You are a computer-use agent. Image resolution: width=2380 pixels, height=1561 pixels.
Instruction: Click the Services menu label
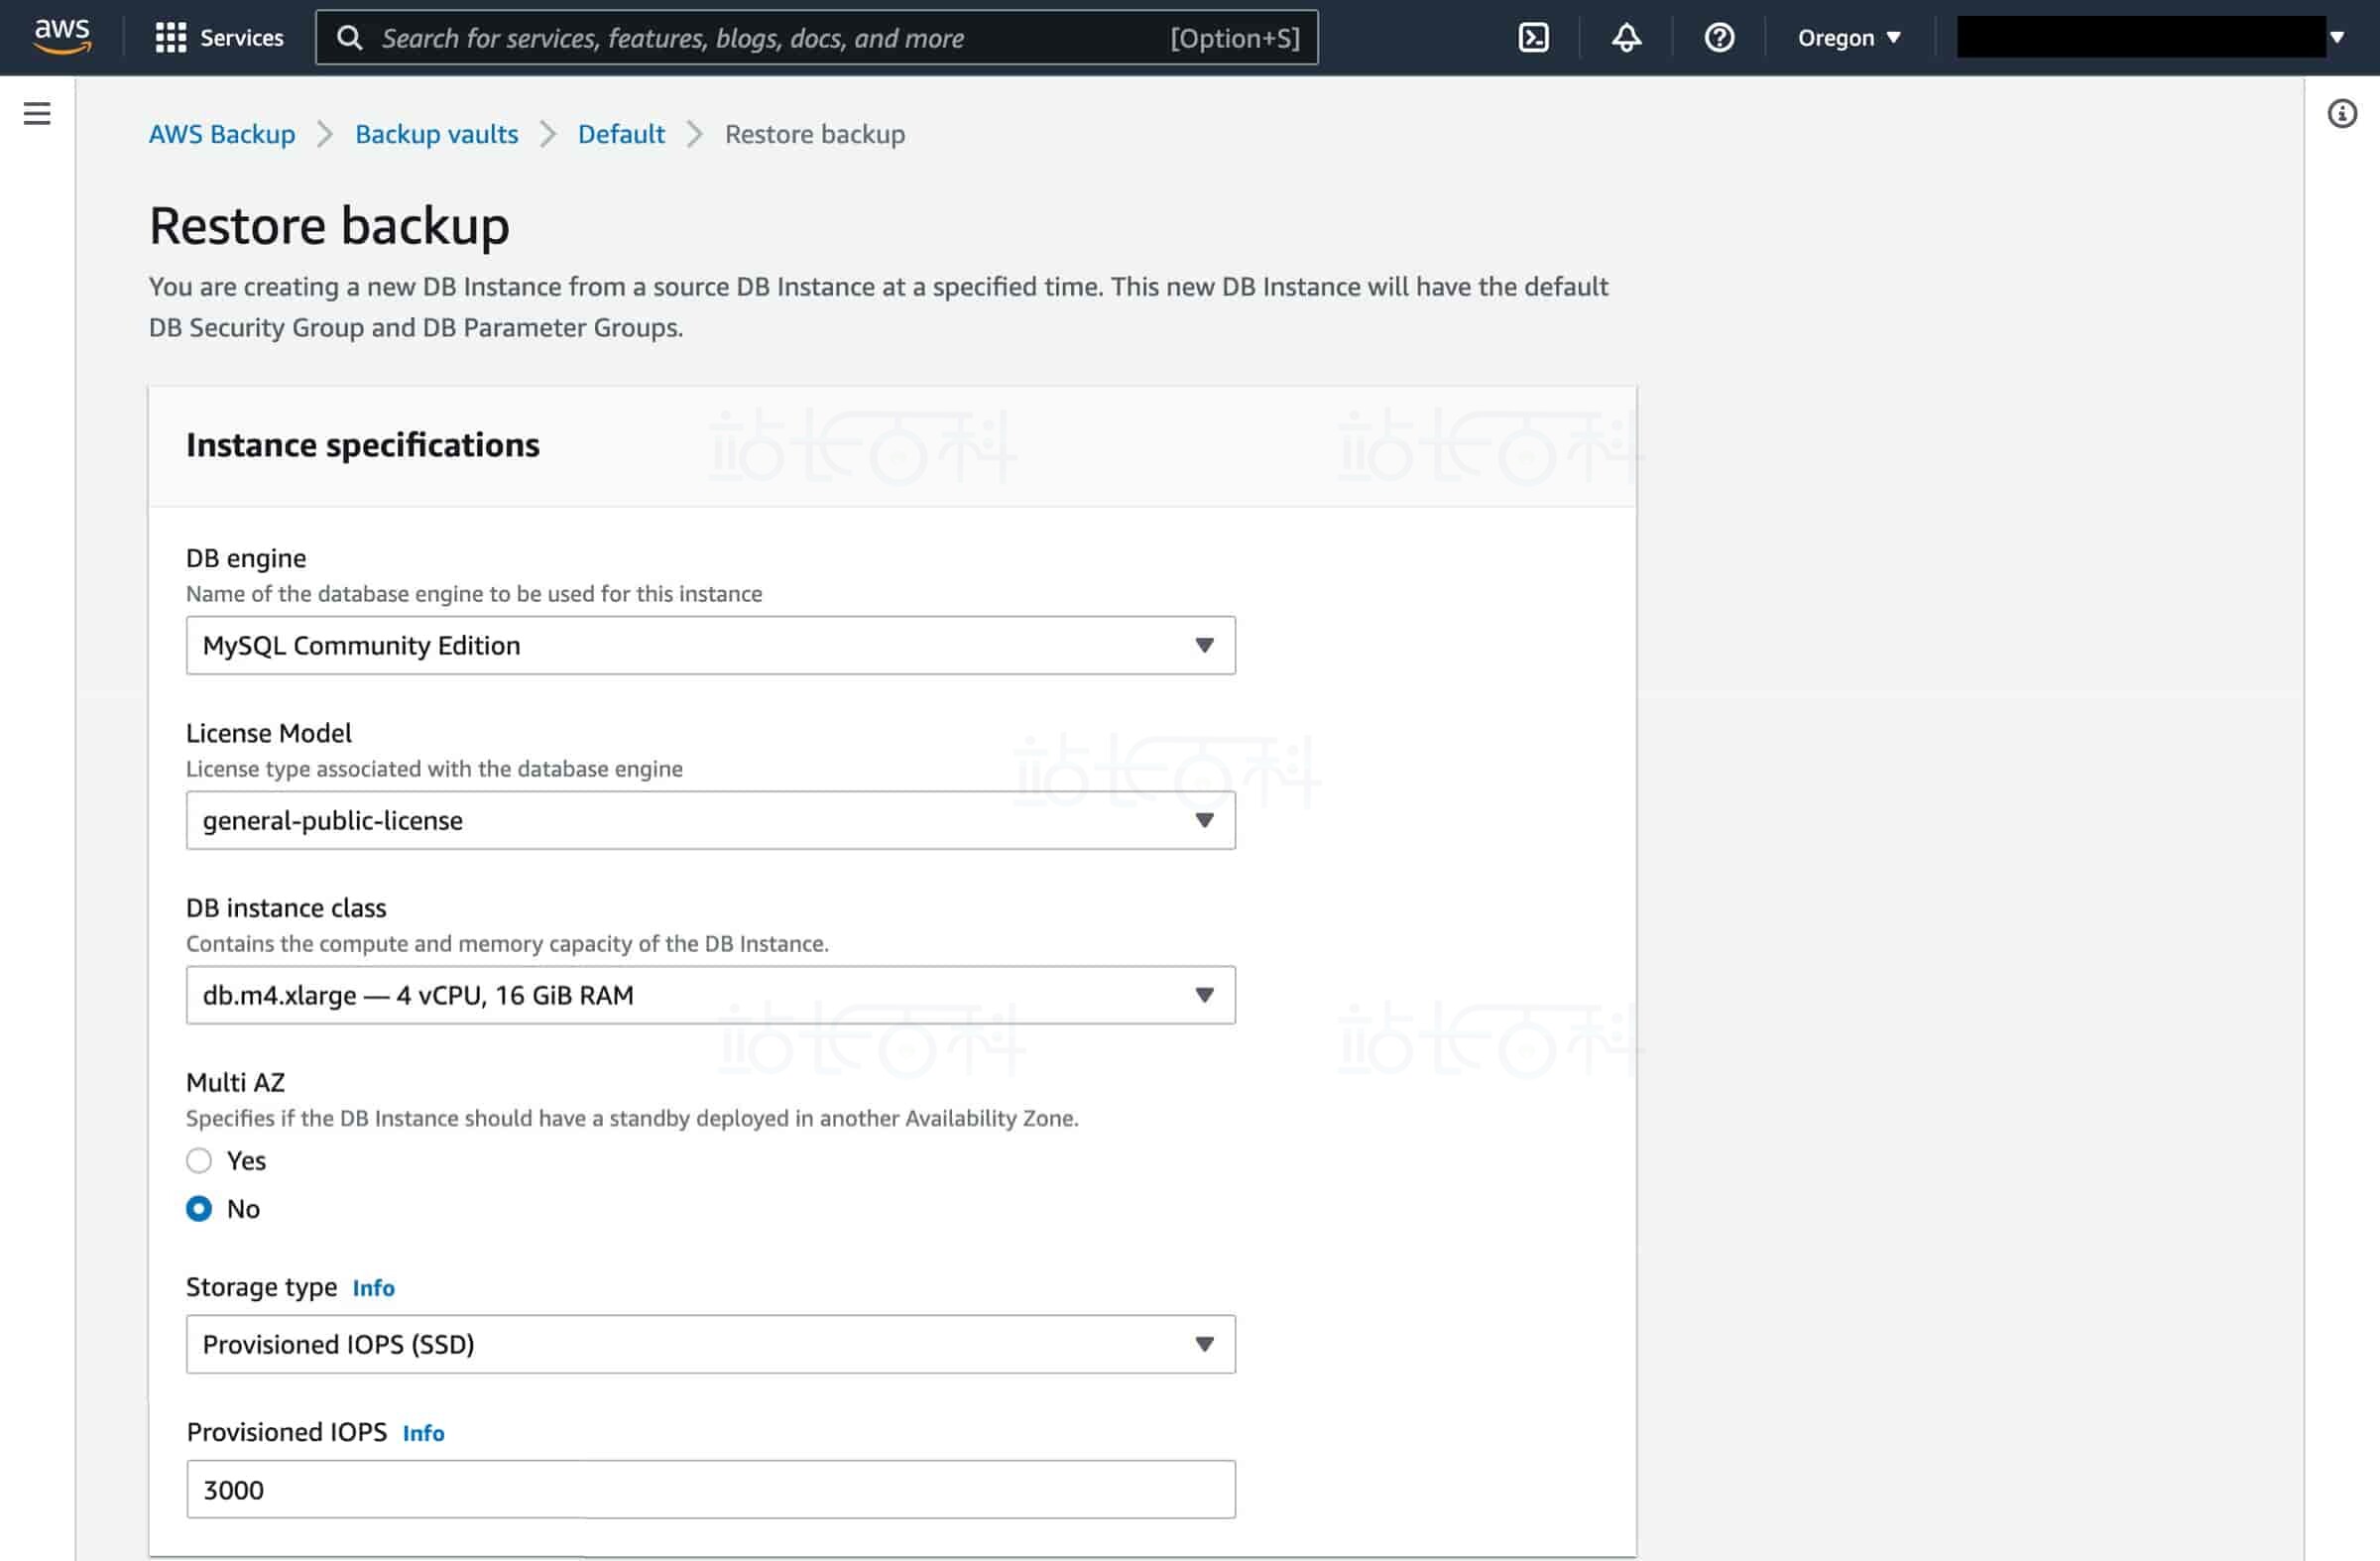click(x=242, y=38)
